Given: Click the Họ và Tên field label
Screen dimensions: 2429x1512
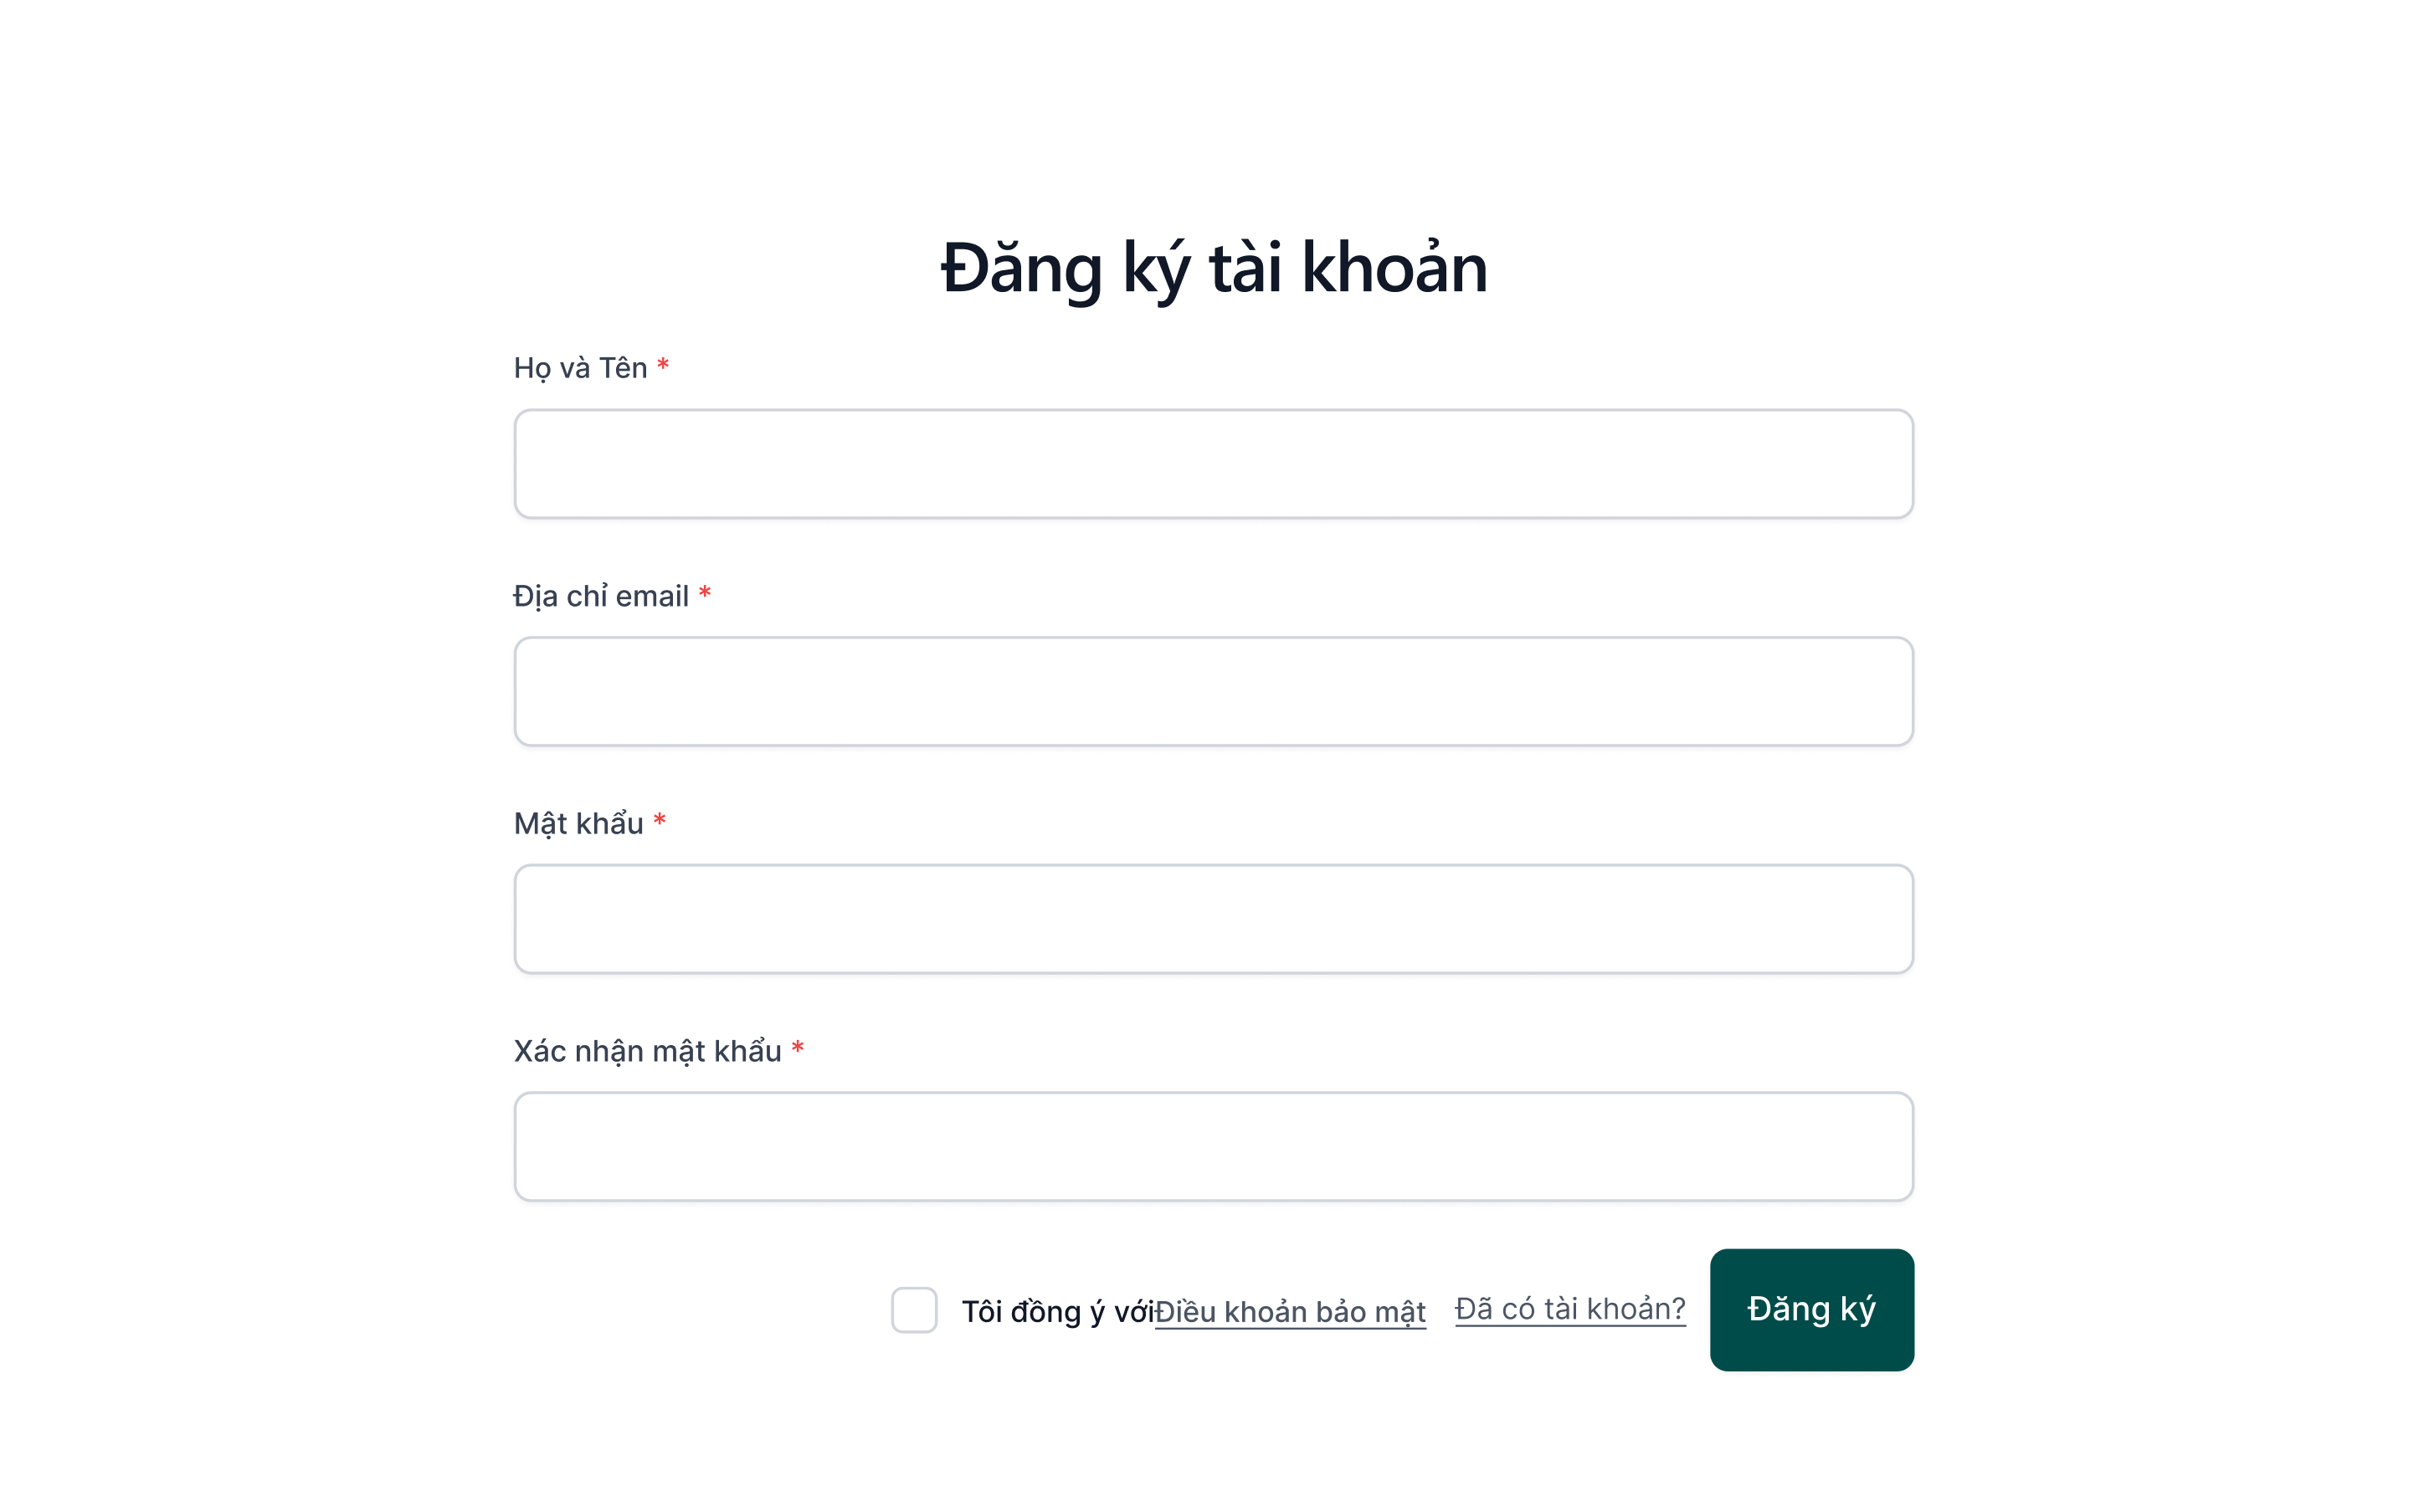Looking at the screenshot, I should [x=580, y=368].
